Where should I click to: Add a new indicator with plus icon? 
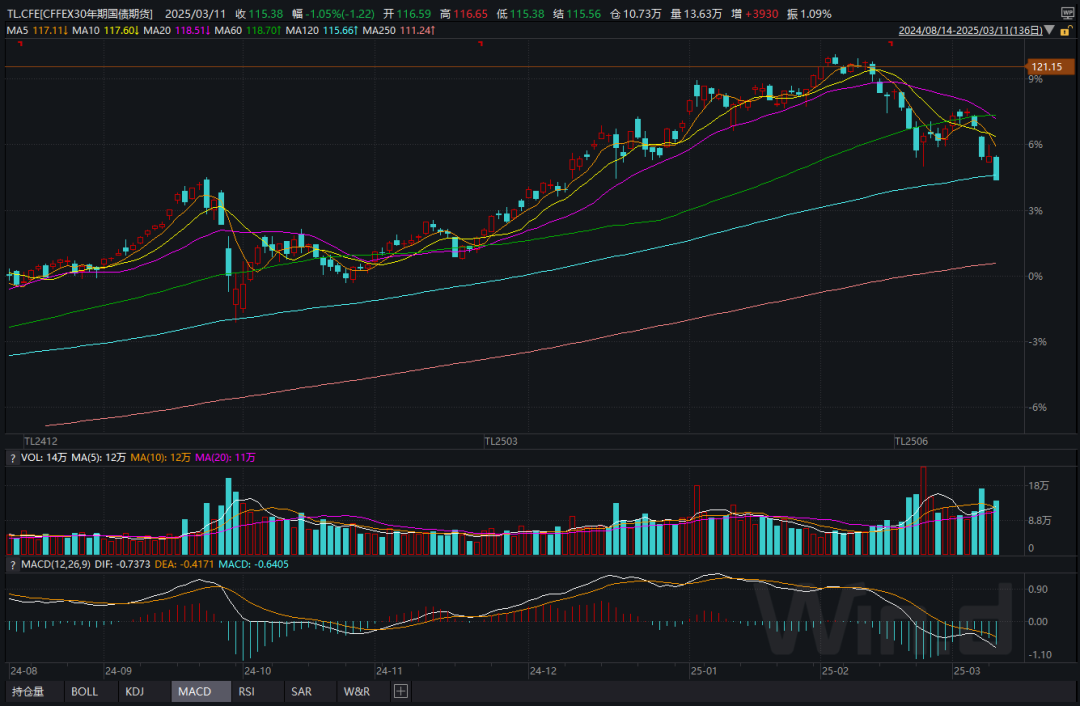pos(400,691)
